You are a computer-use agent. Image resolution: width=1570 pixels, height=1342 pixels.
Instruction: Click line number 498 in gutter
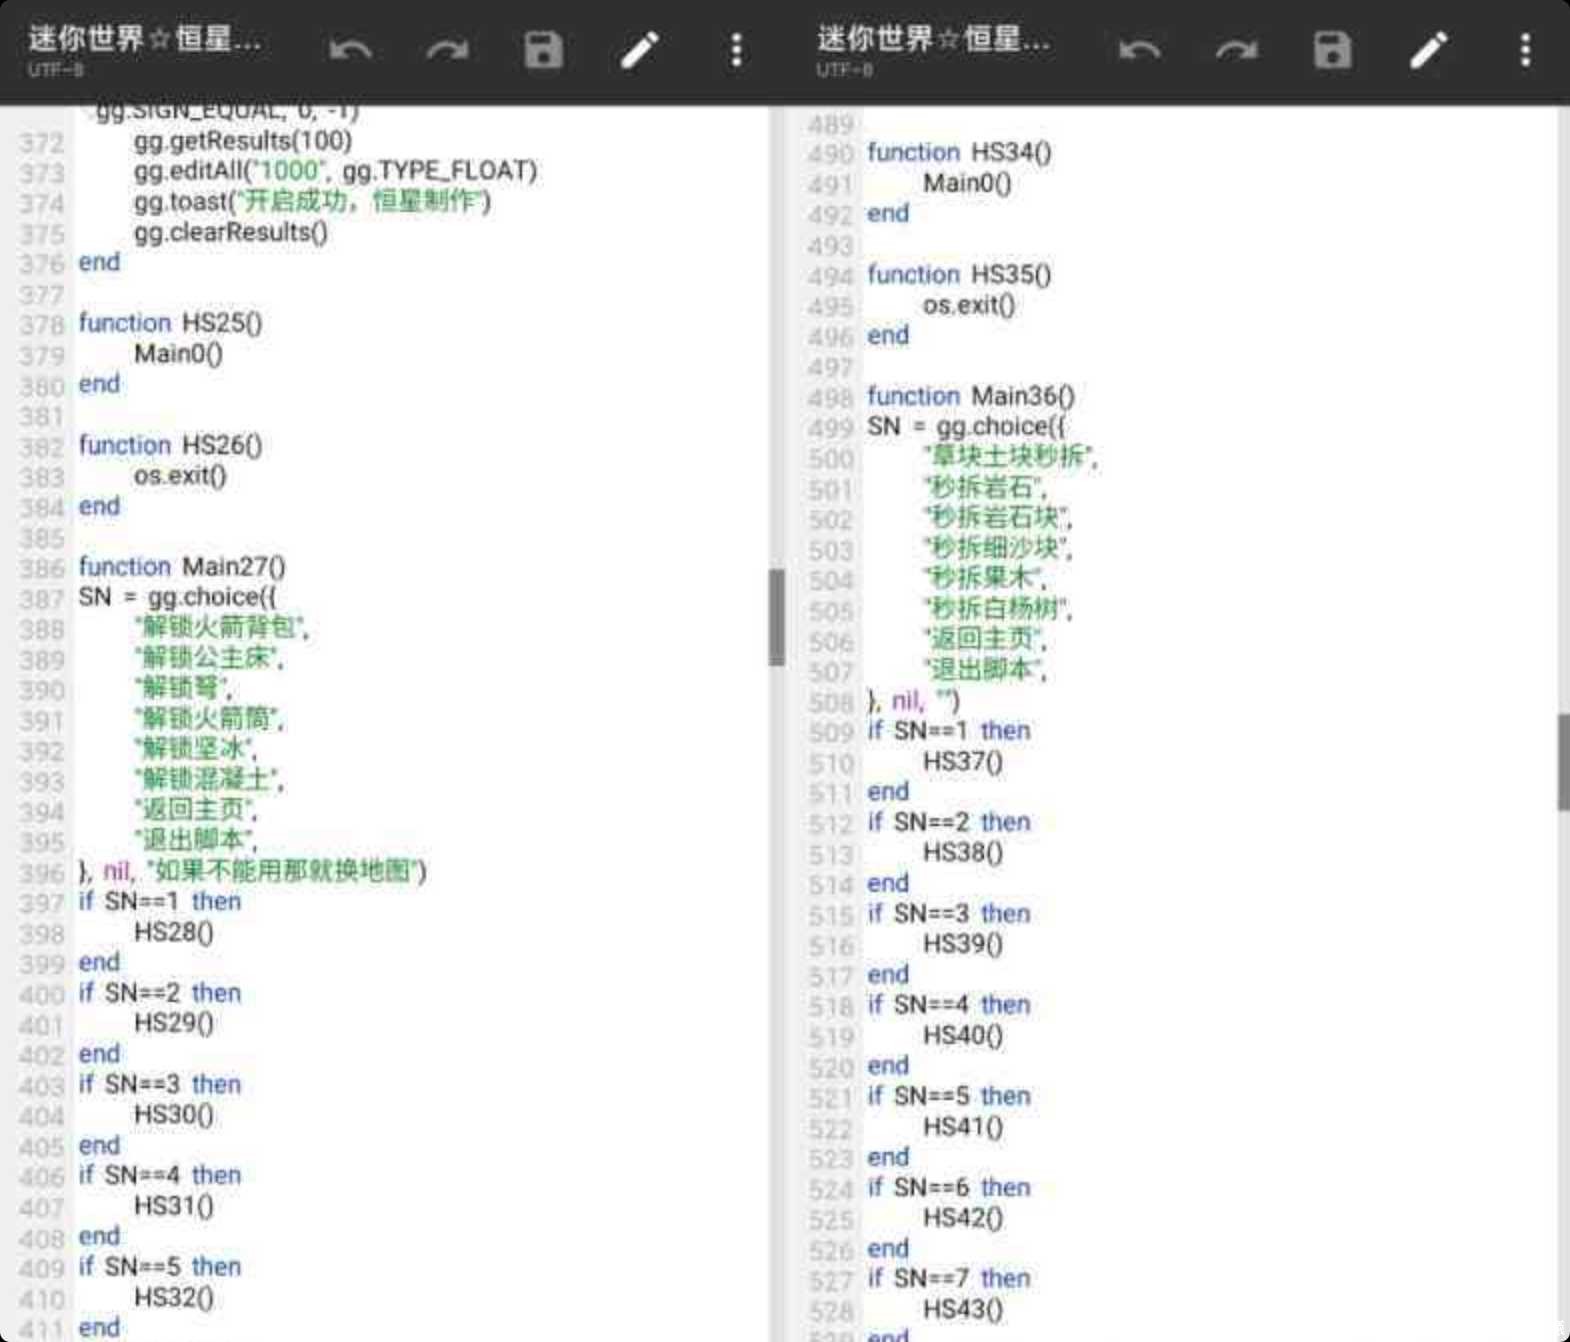pyautogui.click(x=831, y=398)
